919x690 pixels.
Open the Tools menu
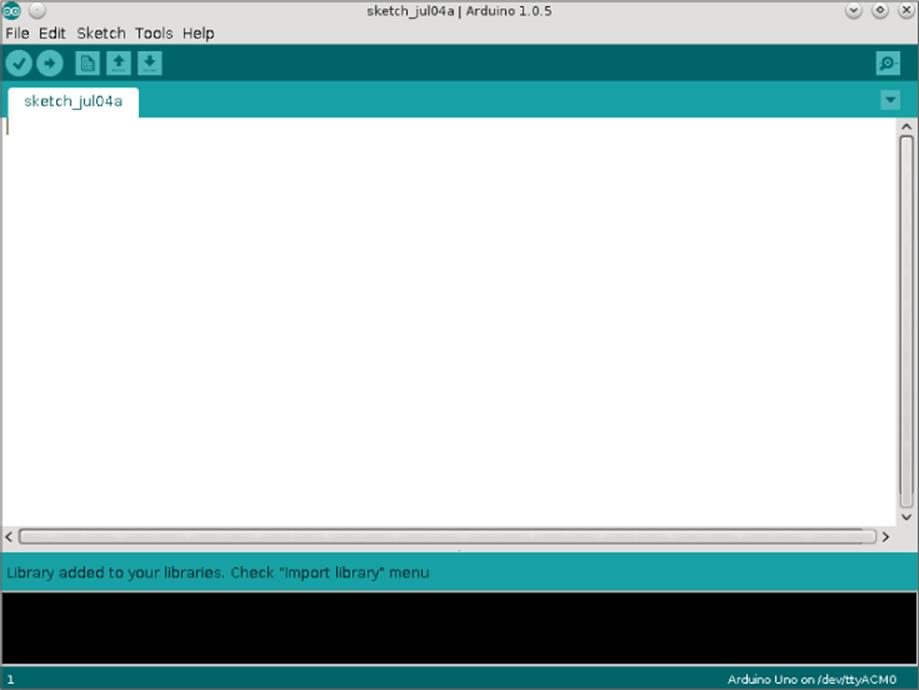(154, 33)
